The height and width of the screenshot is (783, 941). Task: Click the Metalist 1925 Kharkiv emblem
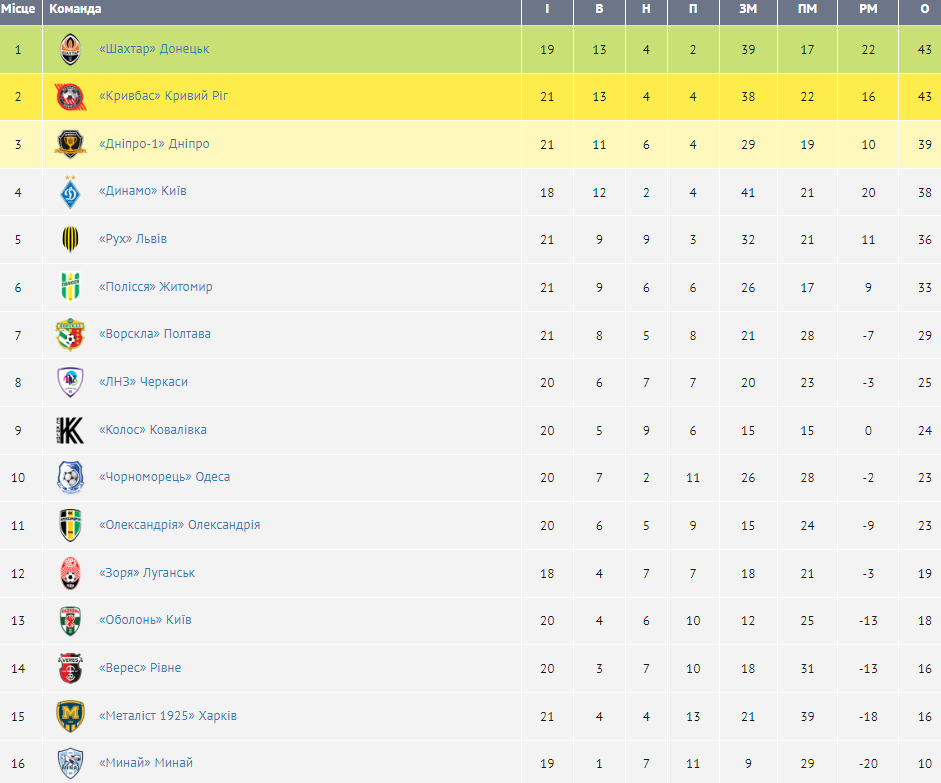(70, 716)
